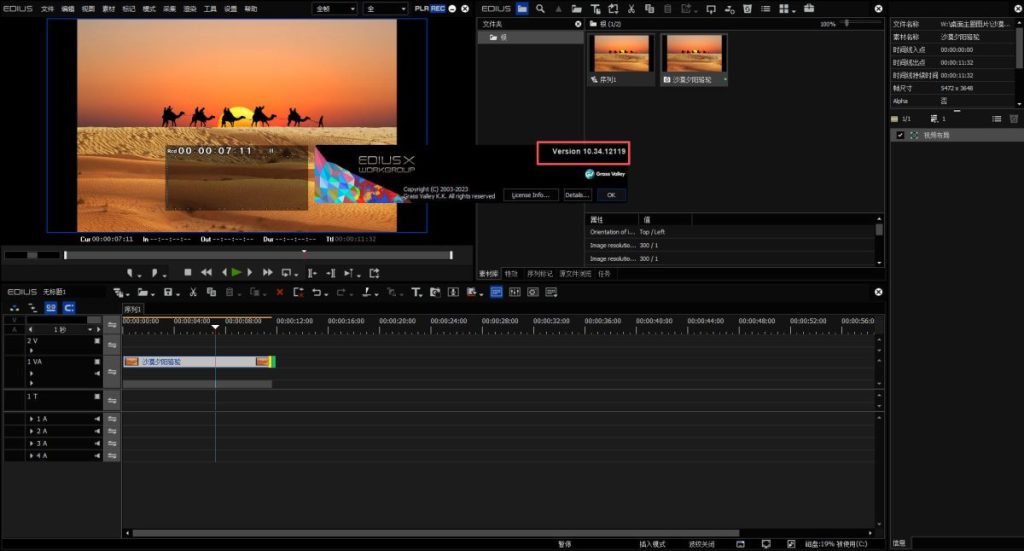Open the 工具 menu

[210, 9]
